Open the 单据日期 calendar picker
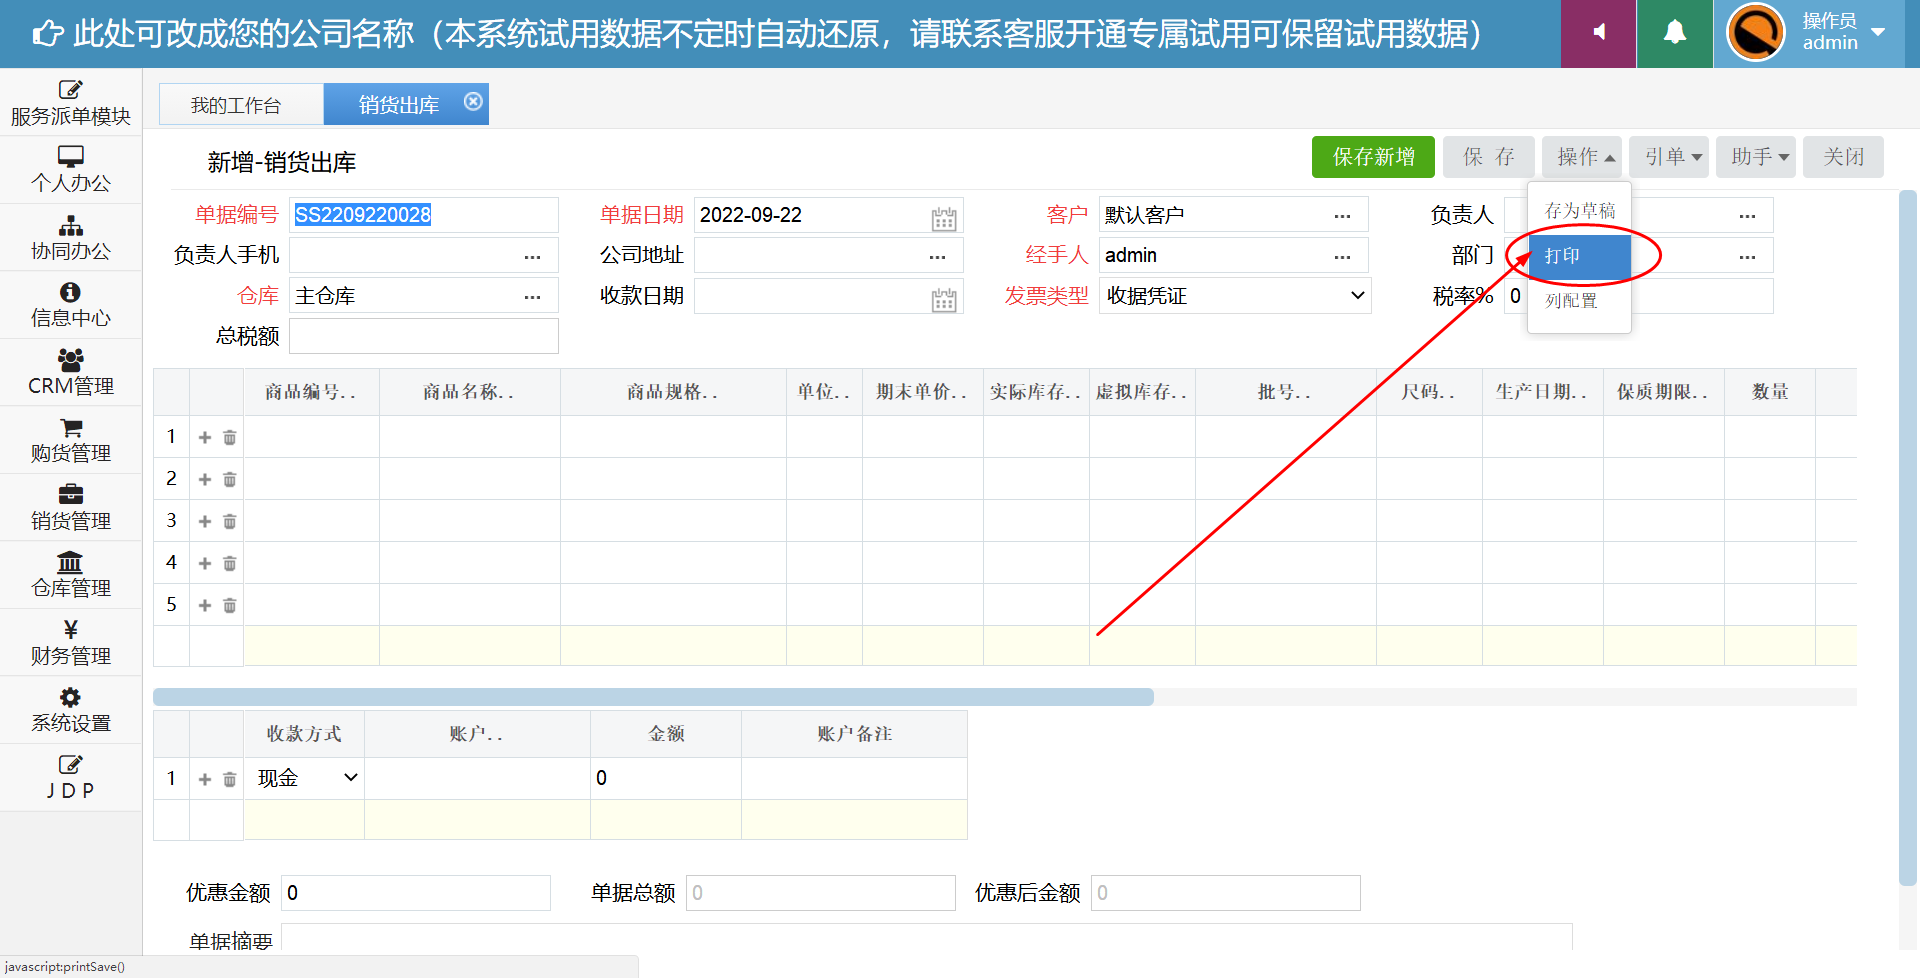 (943, 218)
